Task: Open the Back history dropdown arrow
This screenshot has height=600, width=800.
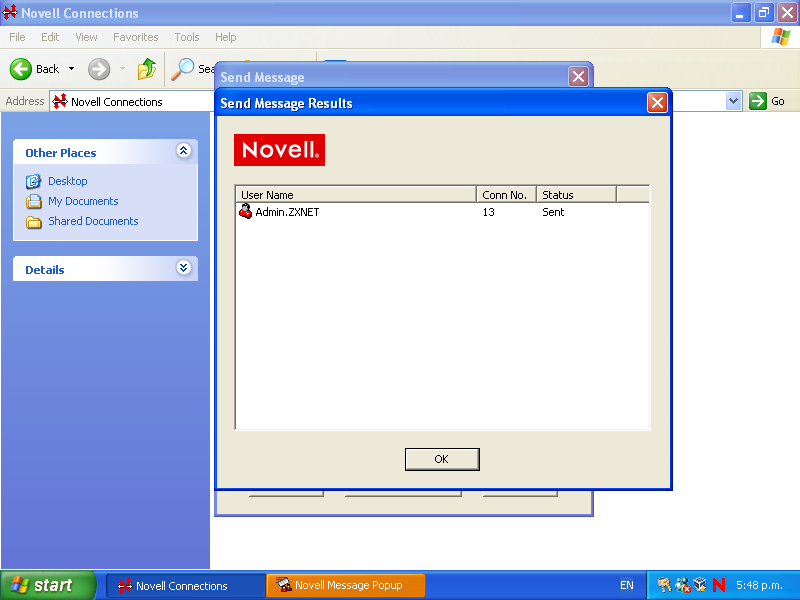Action: click(x=71, y=69)
